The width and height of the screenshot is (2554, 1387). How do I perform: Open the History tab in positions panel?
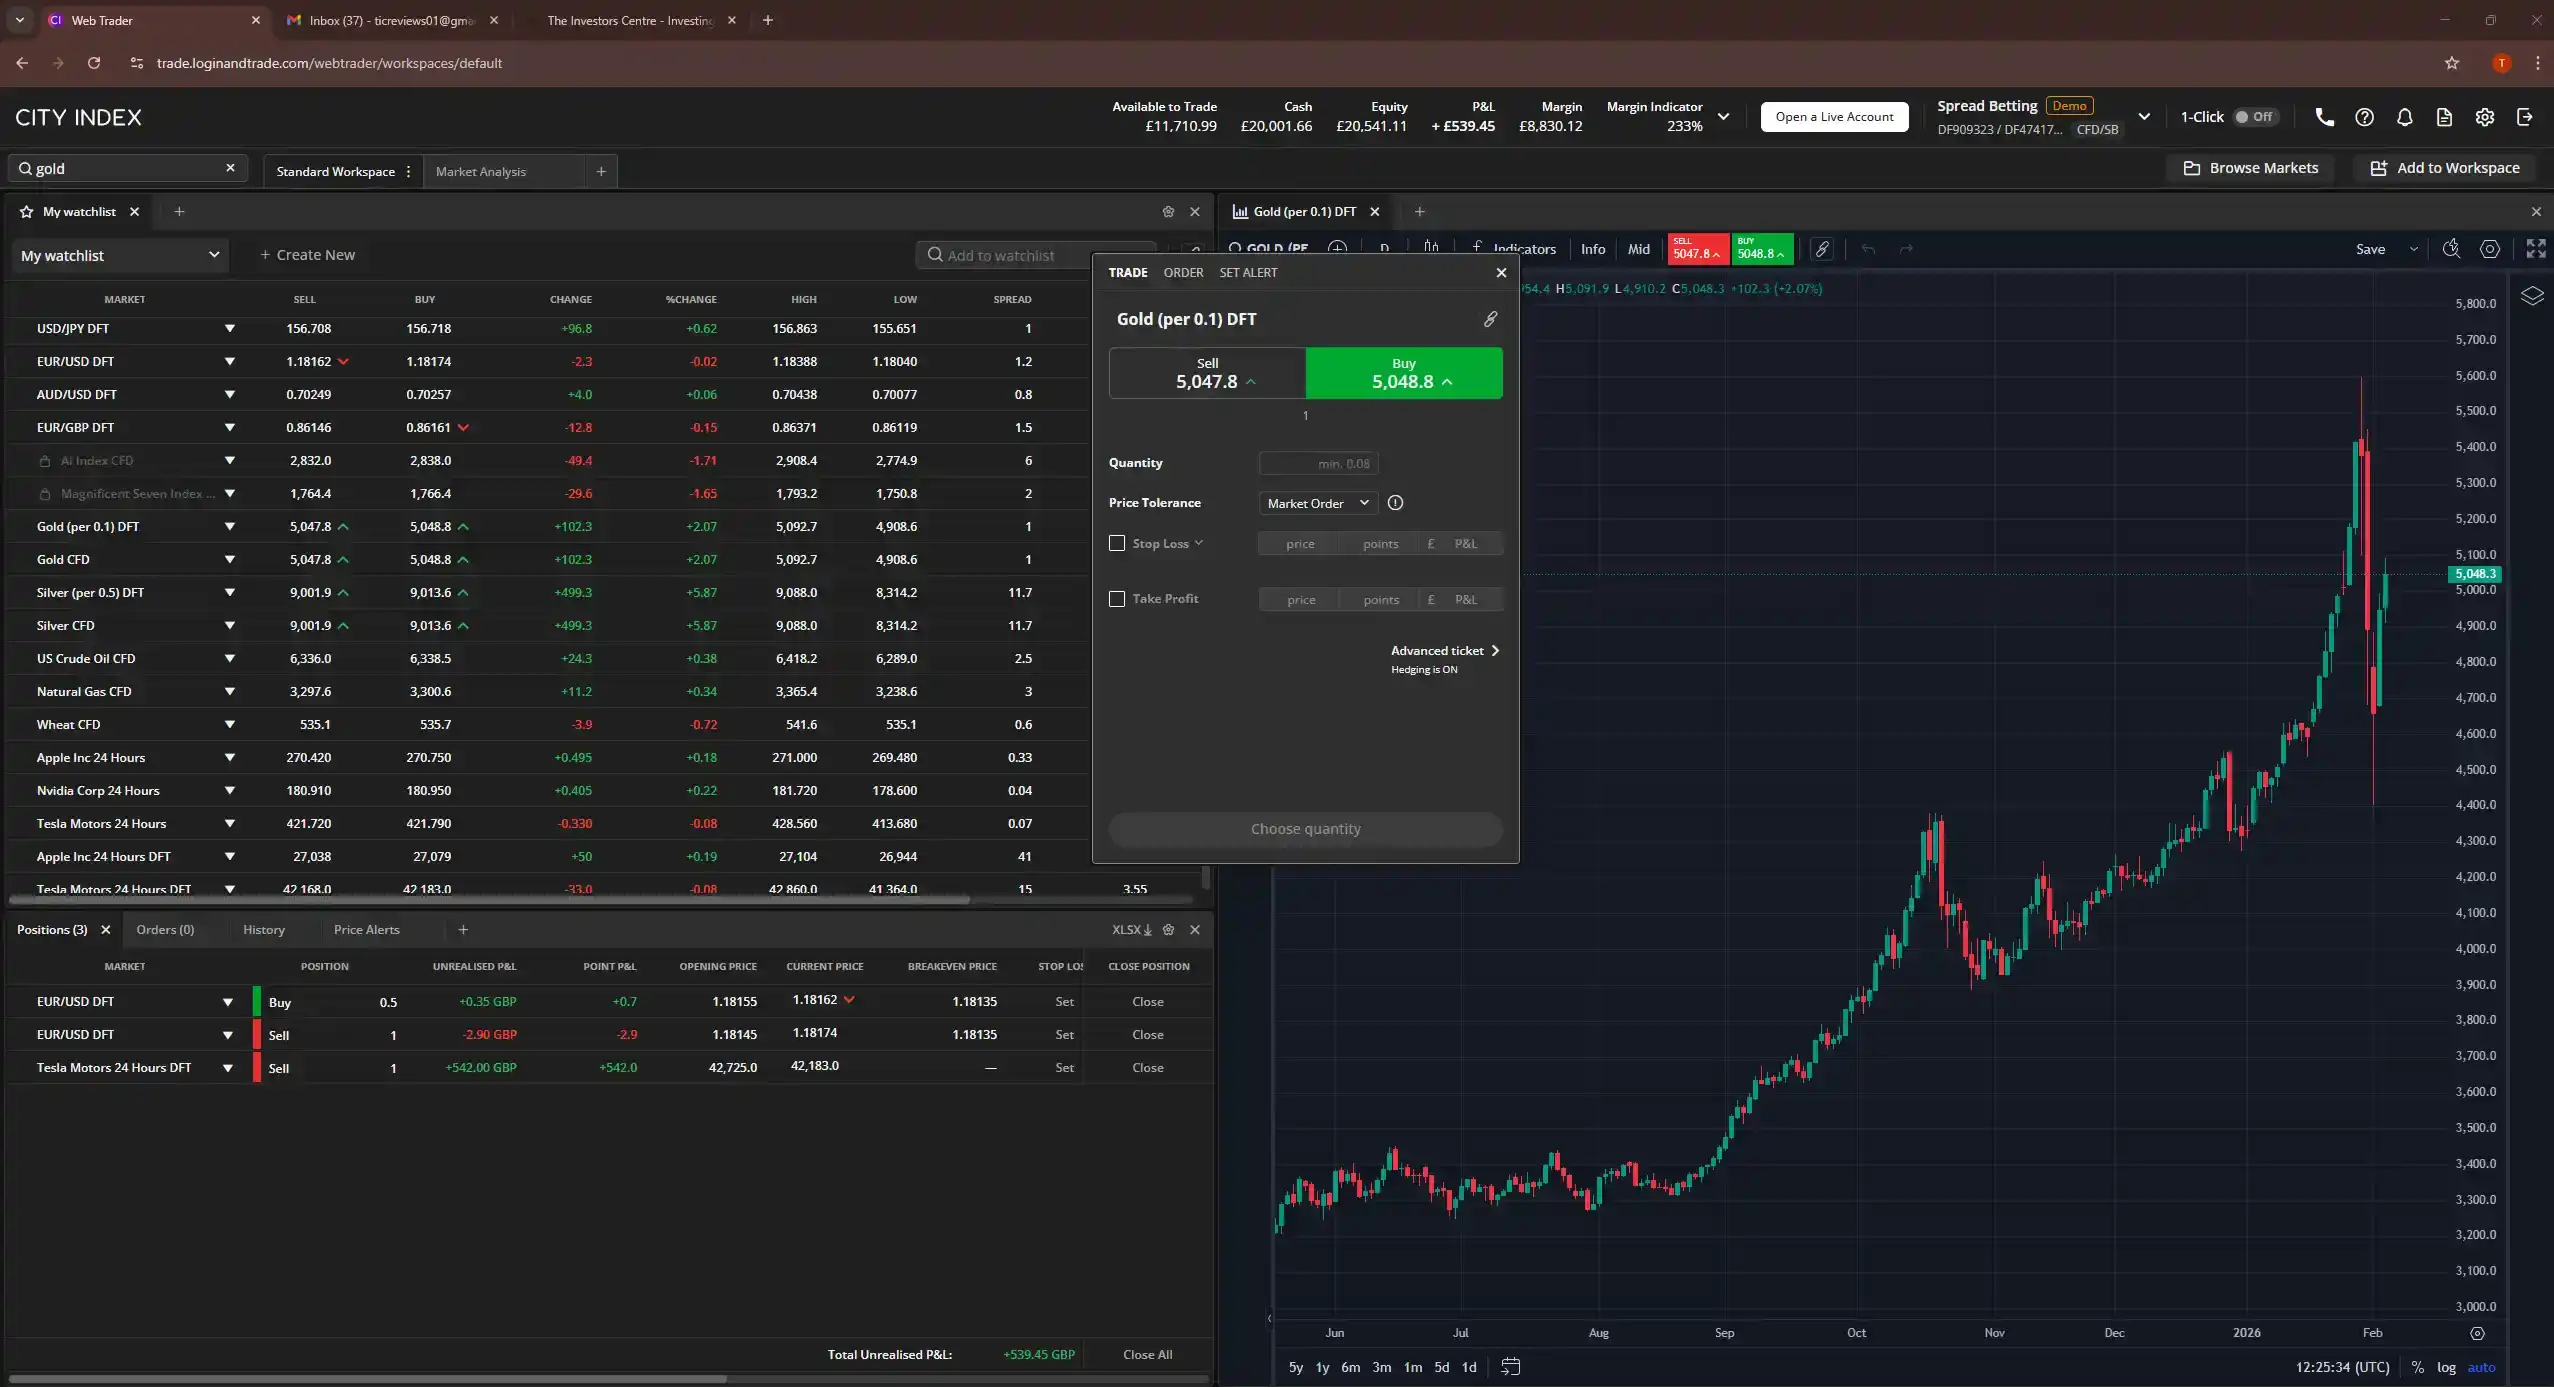point(264,929)
